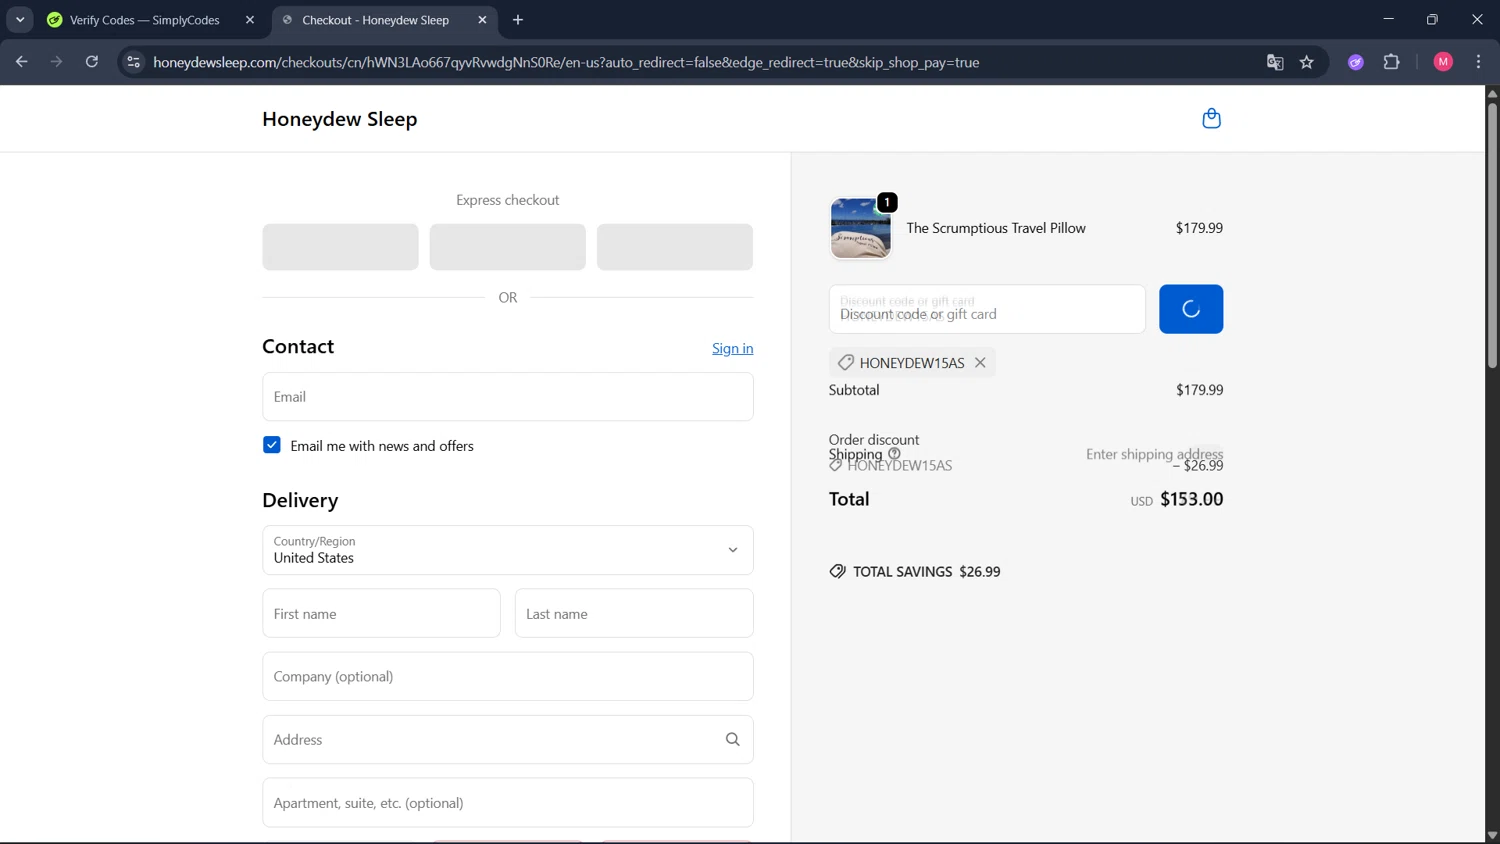Open the shopping bag cart icon
1500x844 pixels.
tap(1211, 118)
